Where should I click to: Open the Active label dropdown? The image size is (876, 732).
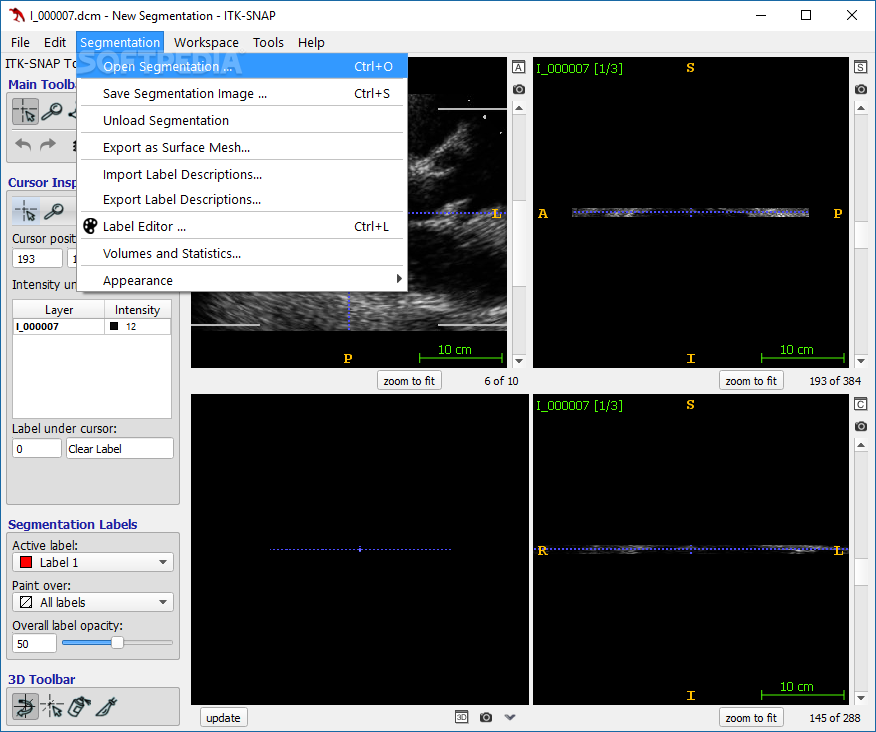click(x=93, y=562)
